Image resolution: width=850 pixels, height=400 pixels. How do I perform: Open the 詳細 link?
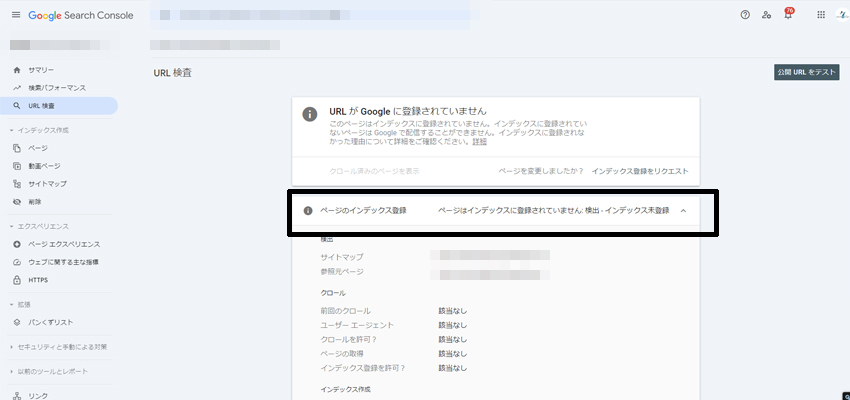tap(479, 142)
